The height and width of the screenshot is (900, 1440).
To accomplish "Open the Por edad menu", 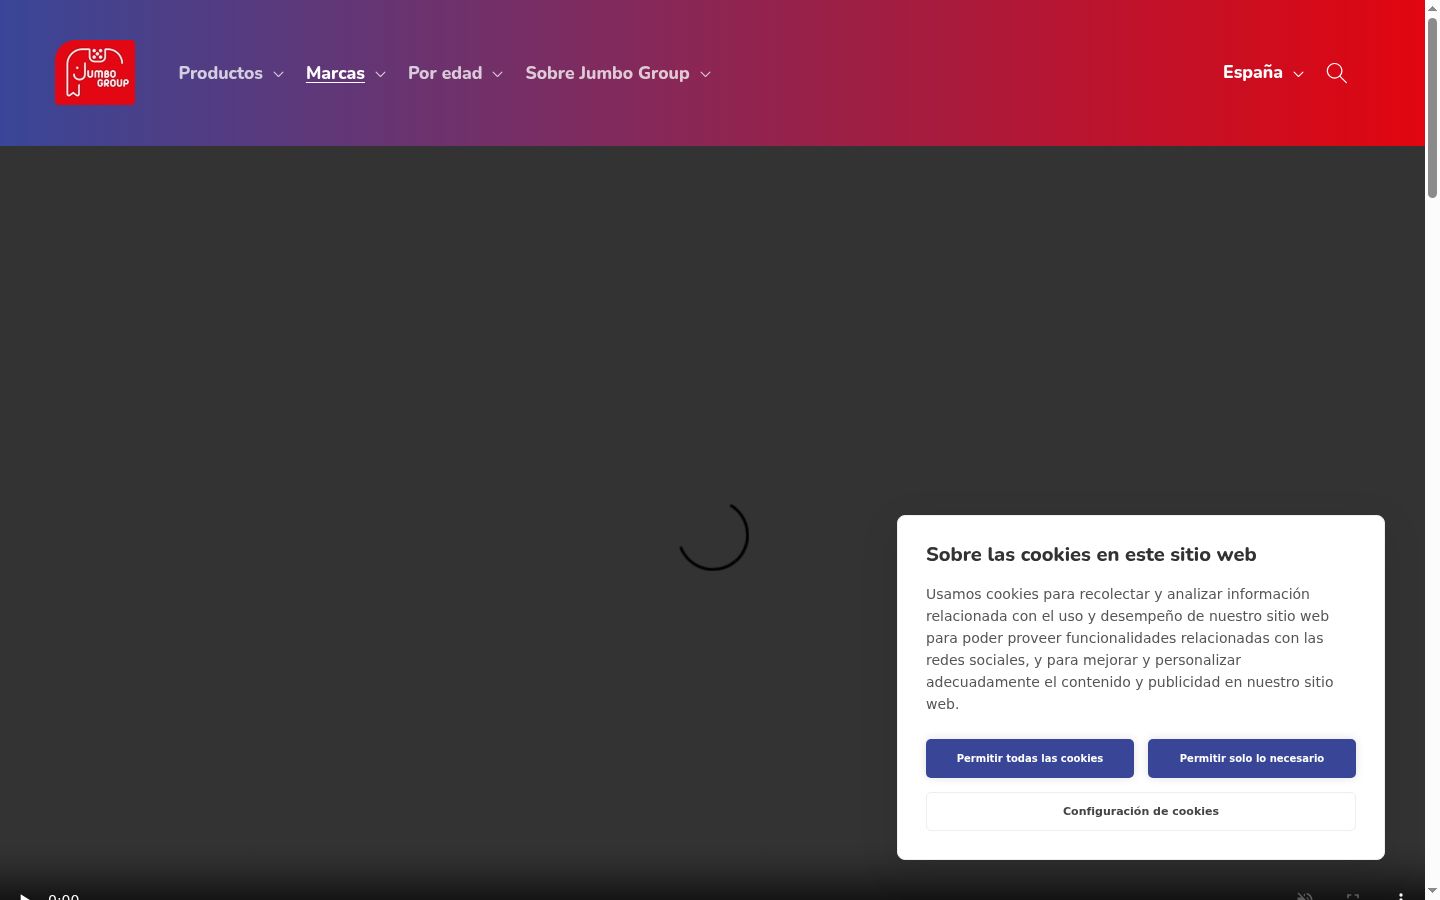I will coord(445,73).
